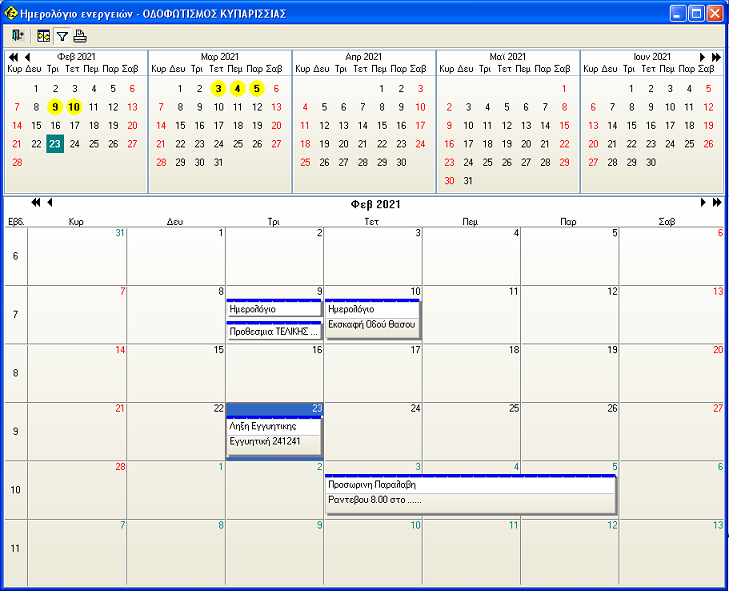Image resolution: width=729 pixels, height=591 pixels.
Task: Go to next month in main calendar
Action: pyautogui.click(x=702, y=203)
